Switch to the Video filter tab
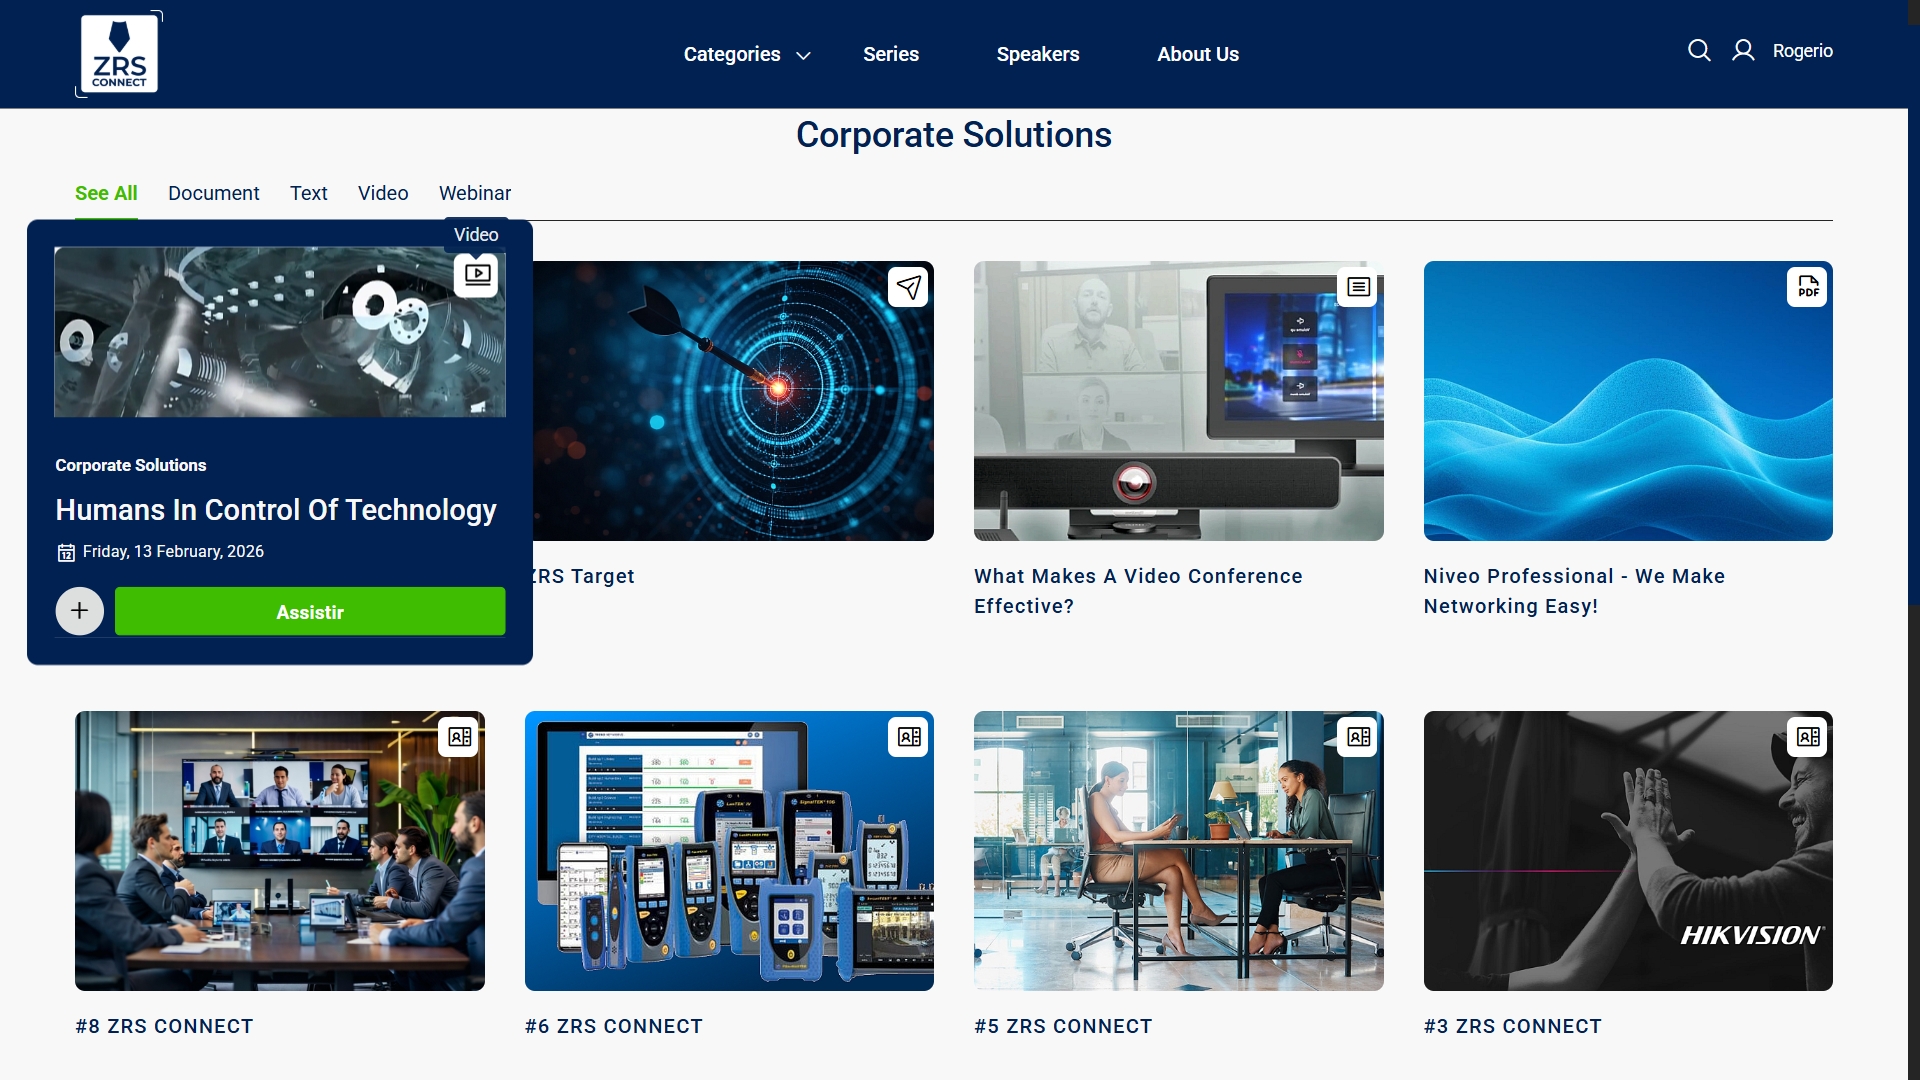This screenshot has height=1080, width=1920. pyautogui.click(x=383, y=193)
